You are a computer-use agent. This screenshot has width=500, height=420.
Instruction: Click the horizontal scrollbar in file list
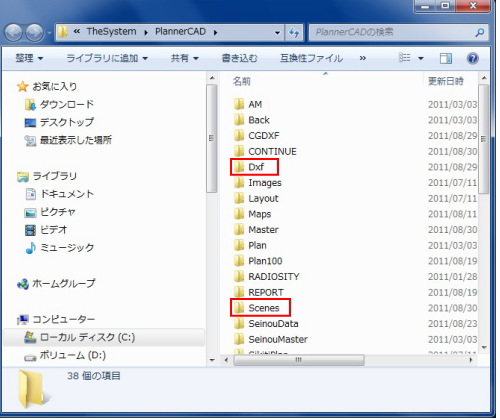tap(299, 360)
